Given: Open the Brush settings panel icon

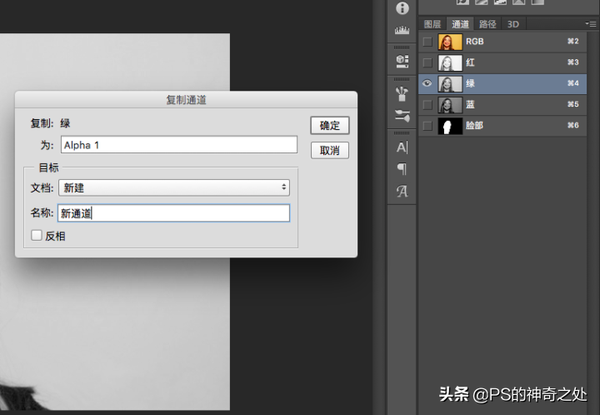Looking at the screenshot, I should pos(402,116).
